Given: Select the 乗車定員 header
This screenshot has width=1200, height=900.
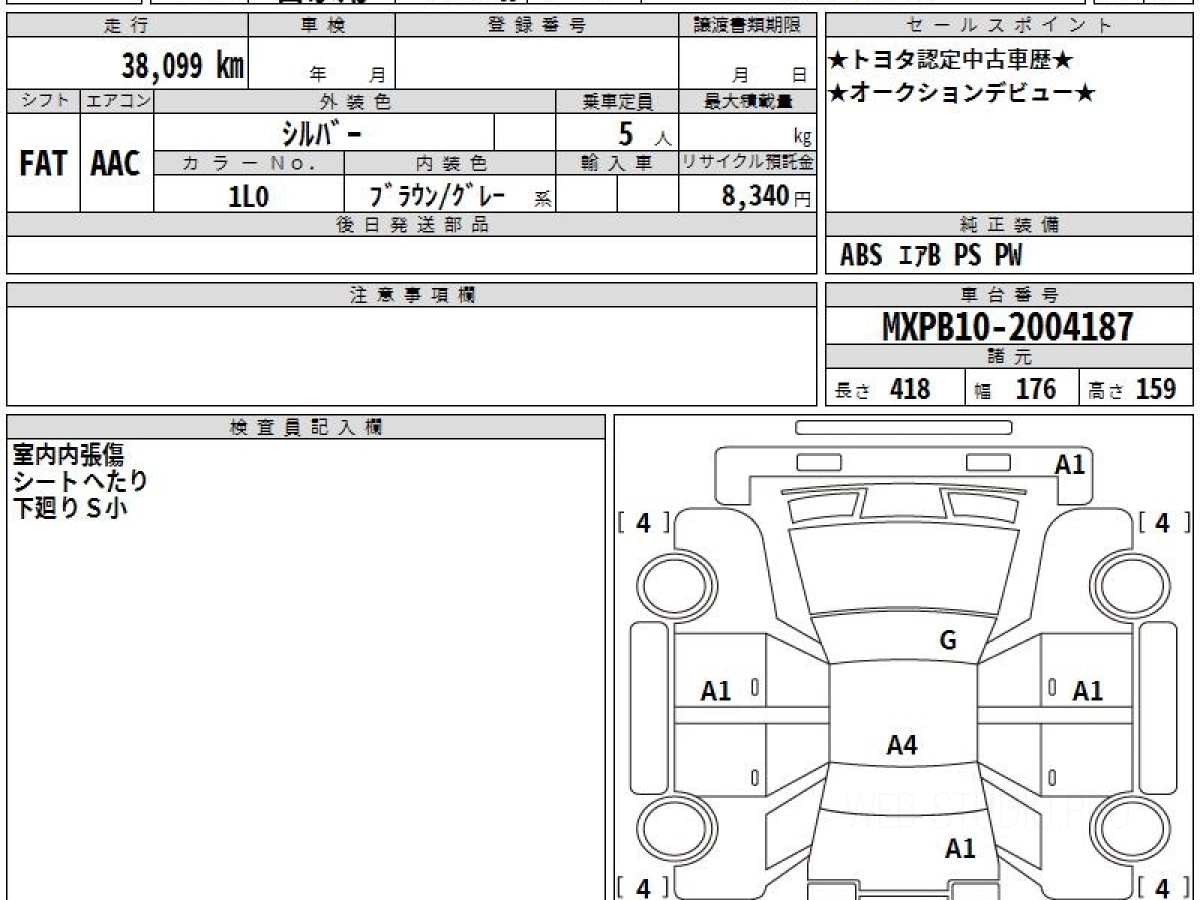Looking at the screenshot, I should tap(617, 101).
